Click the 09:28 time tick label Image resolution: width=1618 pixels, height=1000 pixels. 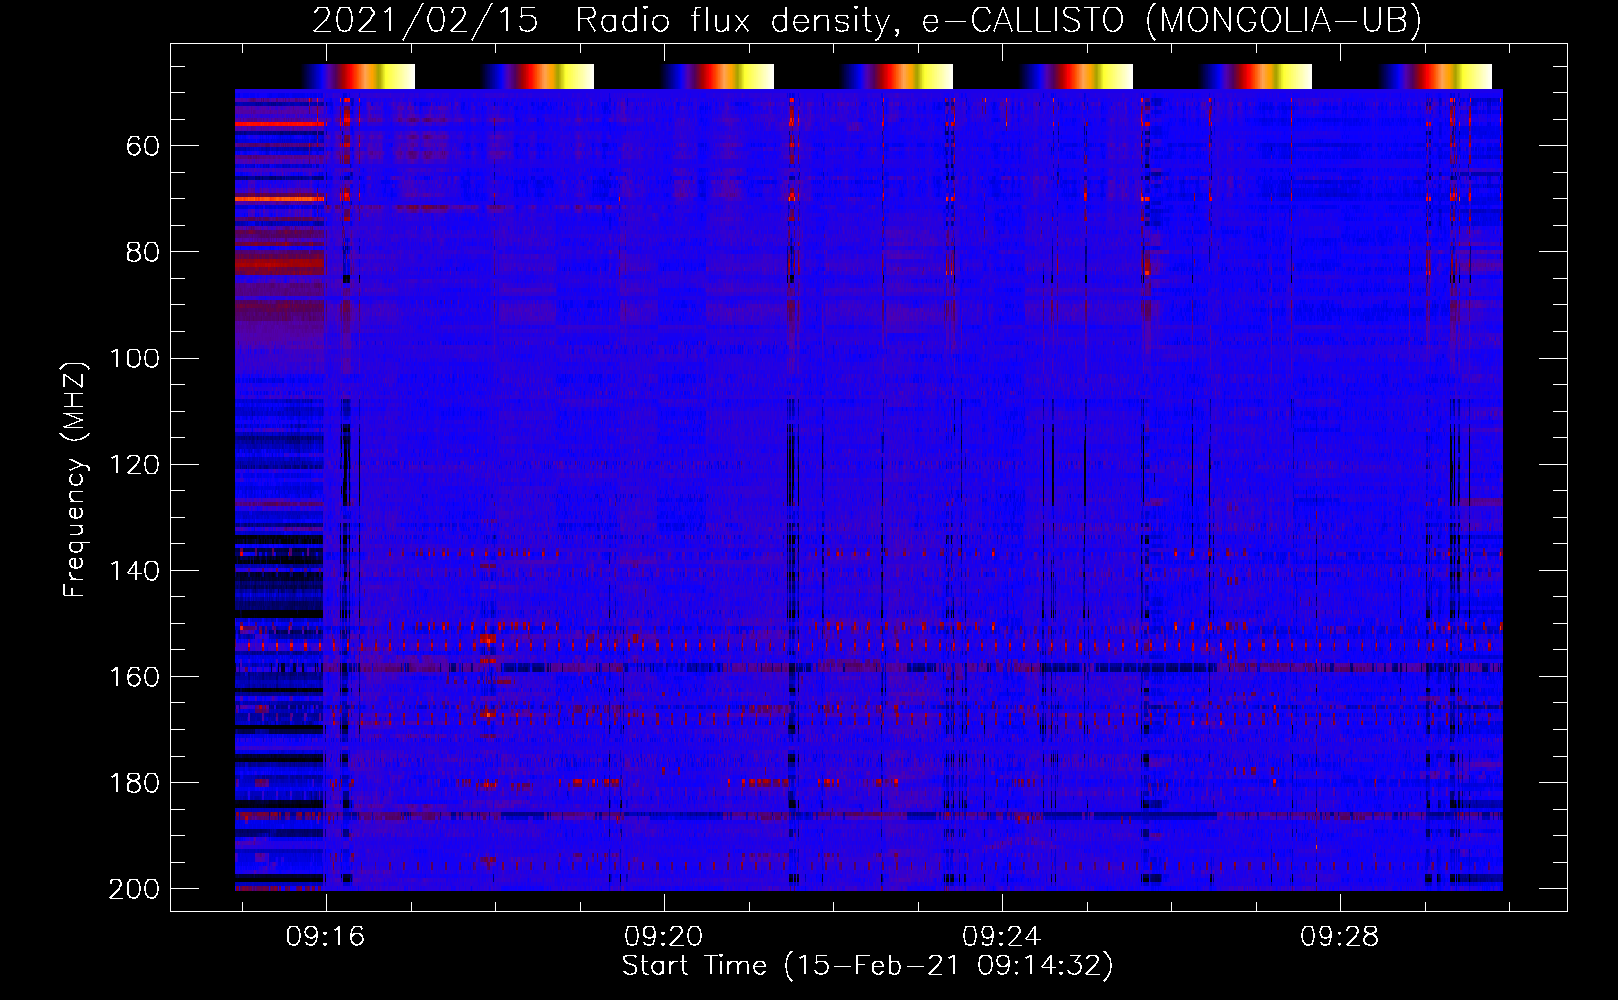pos(1339,936)
